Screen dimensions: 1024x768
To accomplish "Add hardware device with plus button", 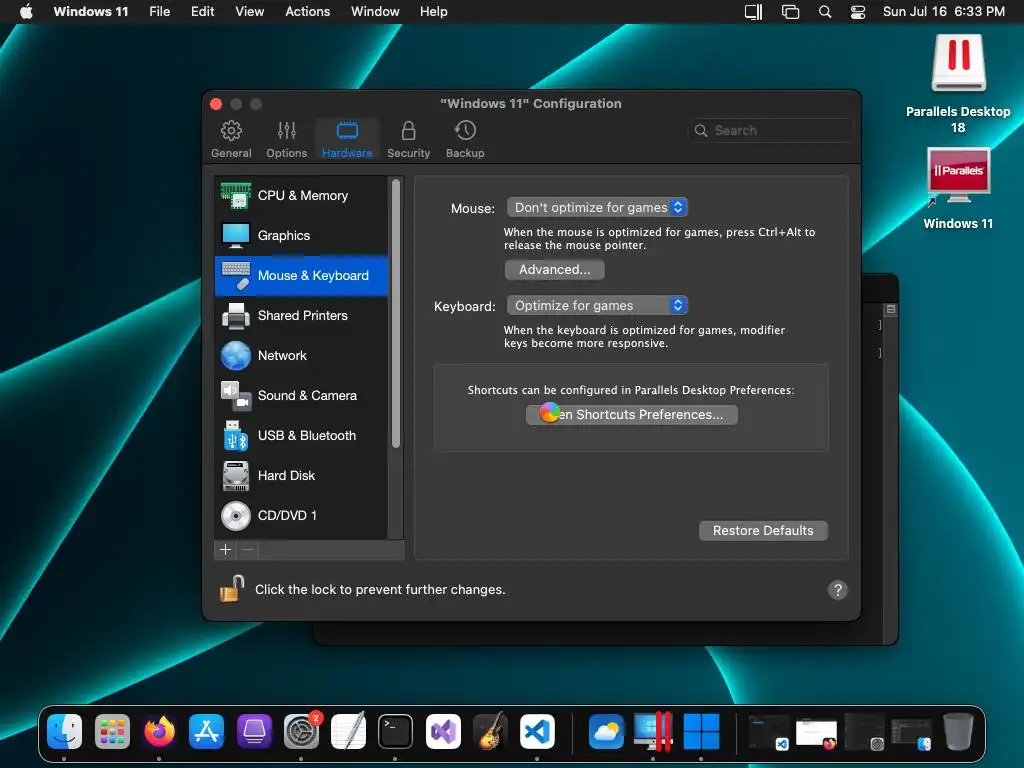I will (x=225, y=550).
